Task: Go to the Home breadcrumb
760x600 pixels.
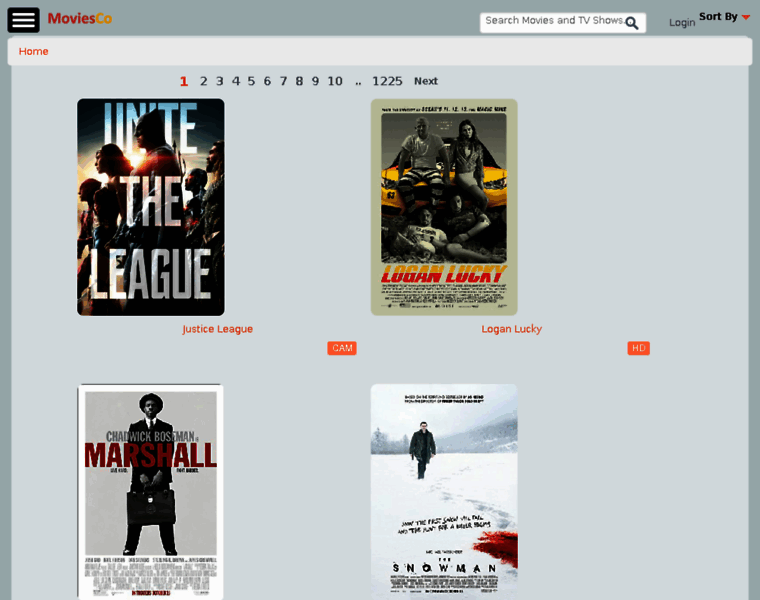Action: (x=33, y=51)
